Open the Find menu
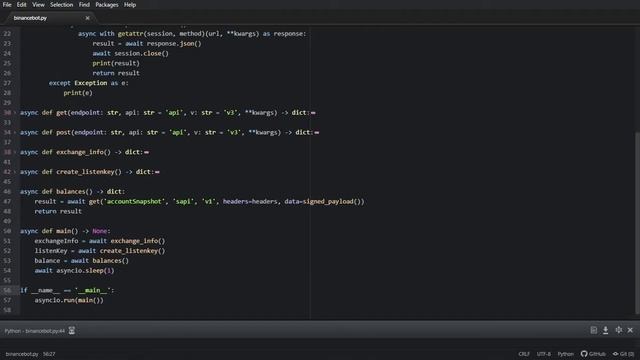This screenshot has width=640, height=360. tap(84, 4)
